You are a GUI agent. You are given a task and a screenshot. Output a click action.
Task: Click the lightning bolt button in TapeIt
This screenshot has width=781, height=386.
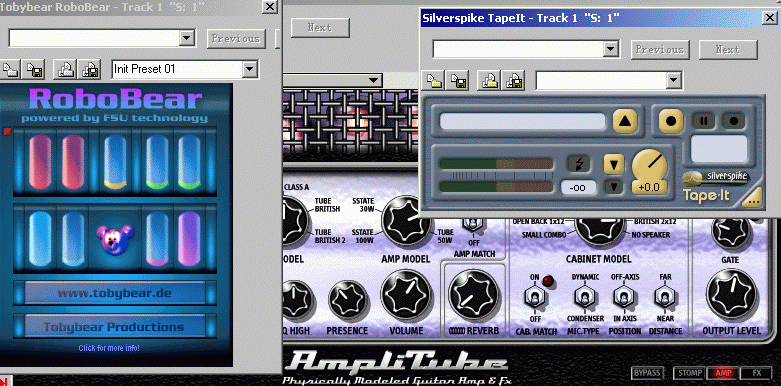pyautogui.click(x=578, y=163)
